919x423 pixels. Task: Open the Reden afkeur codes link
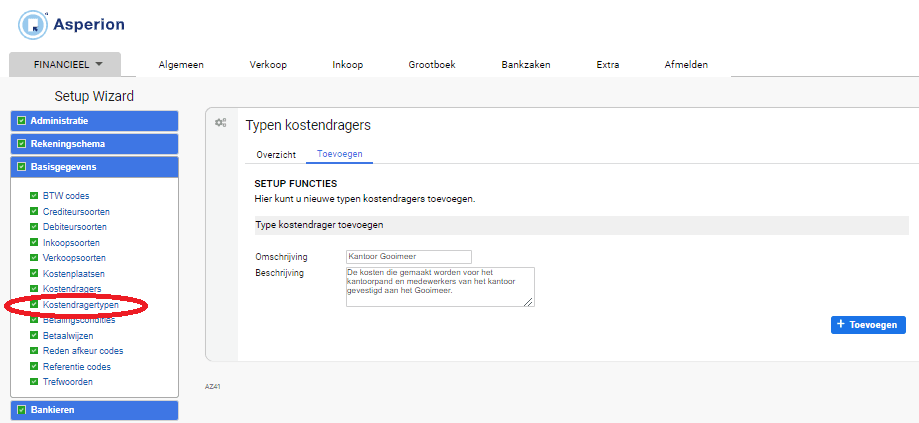coord(83,351)
